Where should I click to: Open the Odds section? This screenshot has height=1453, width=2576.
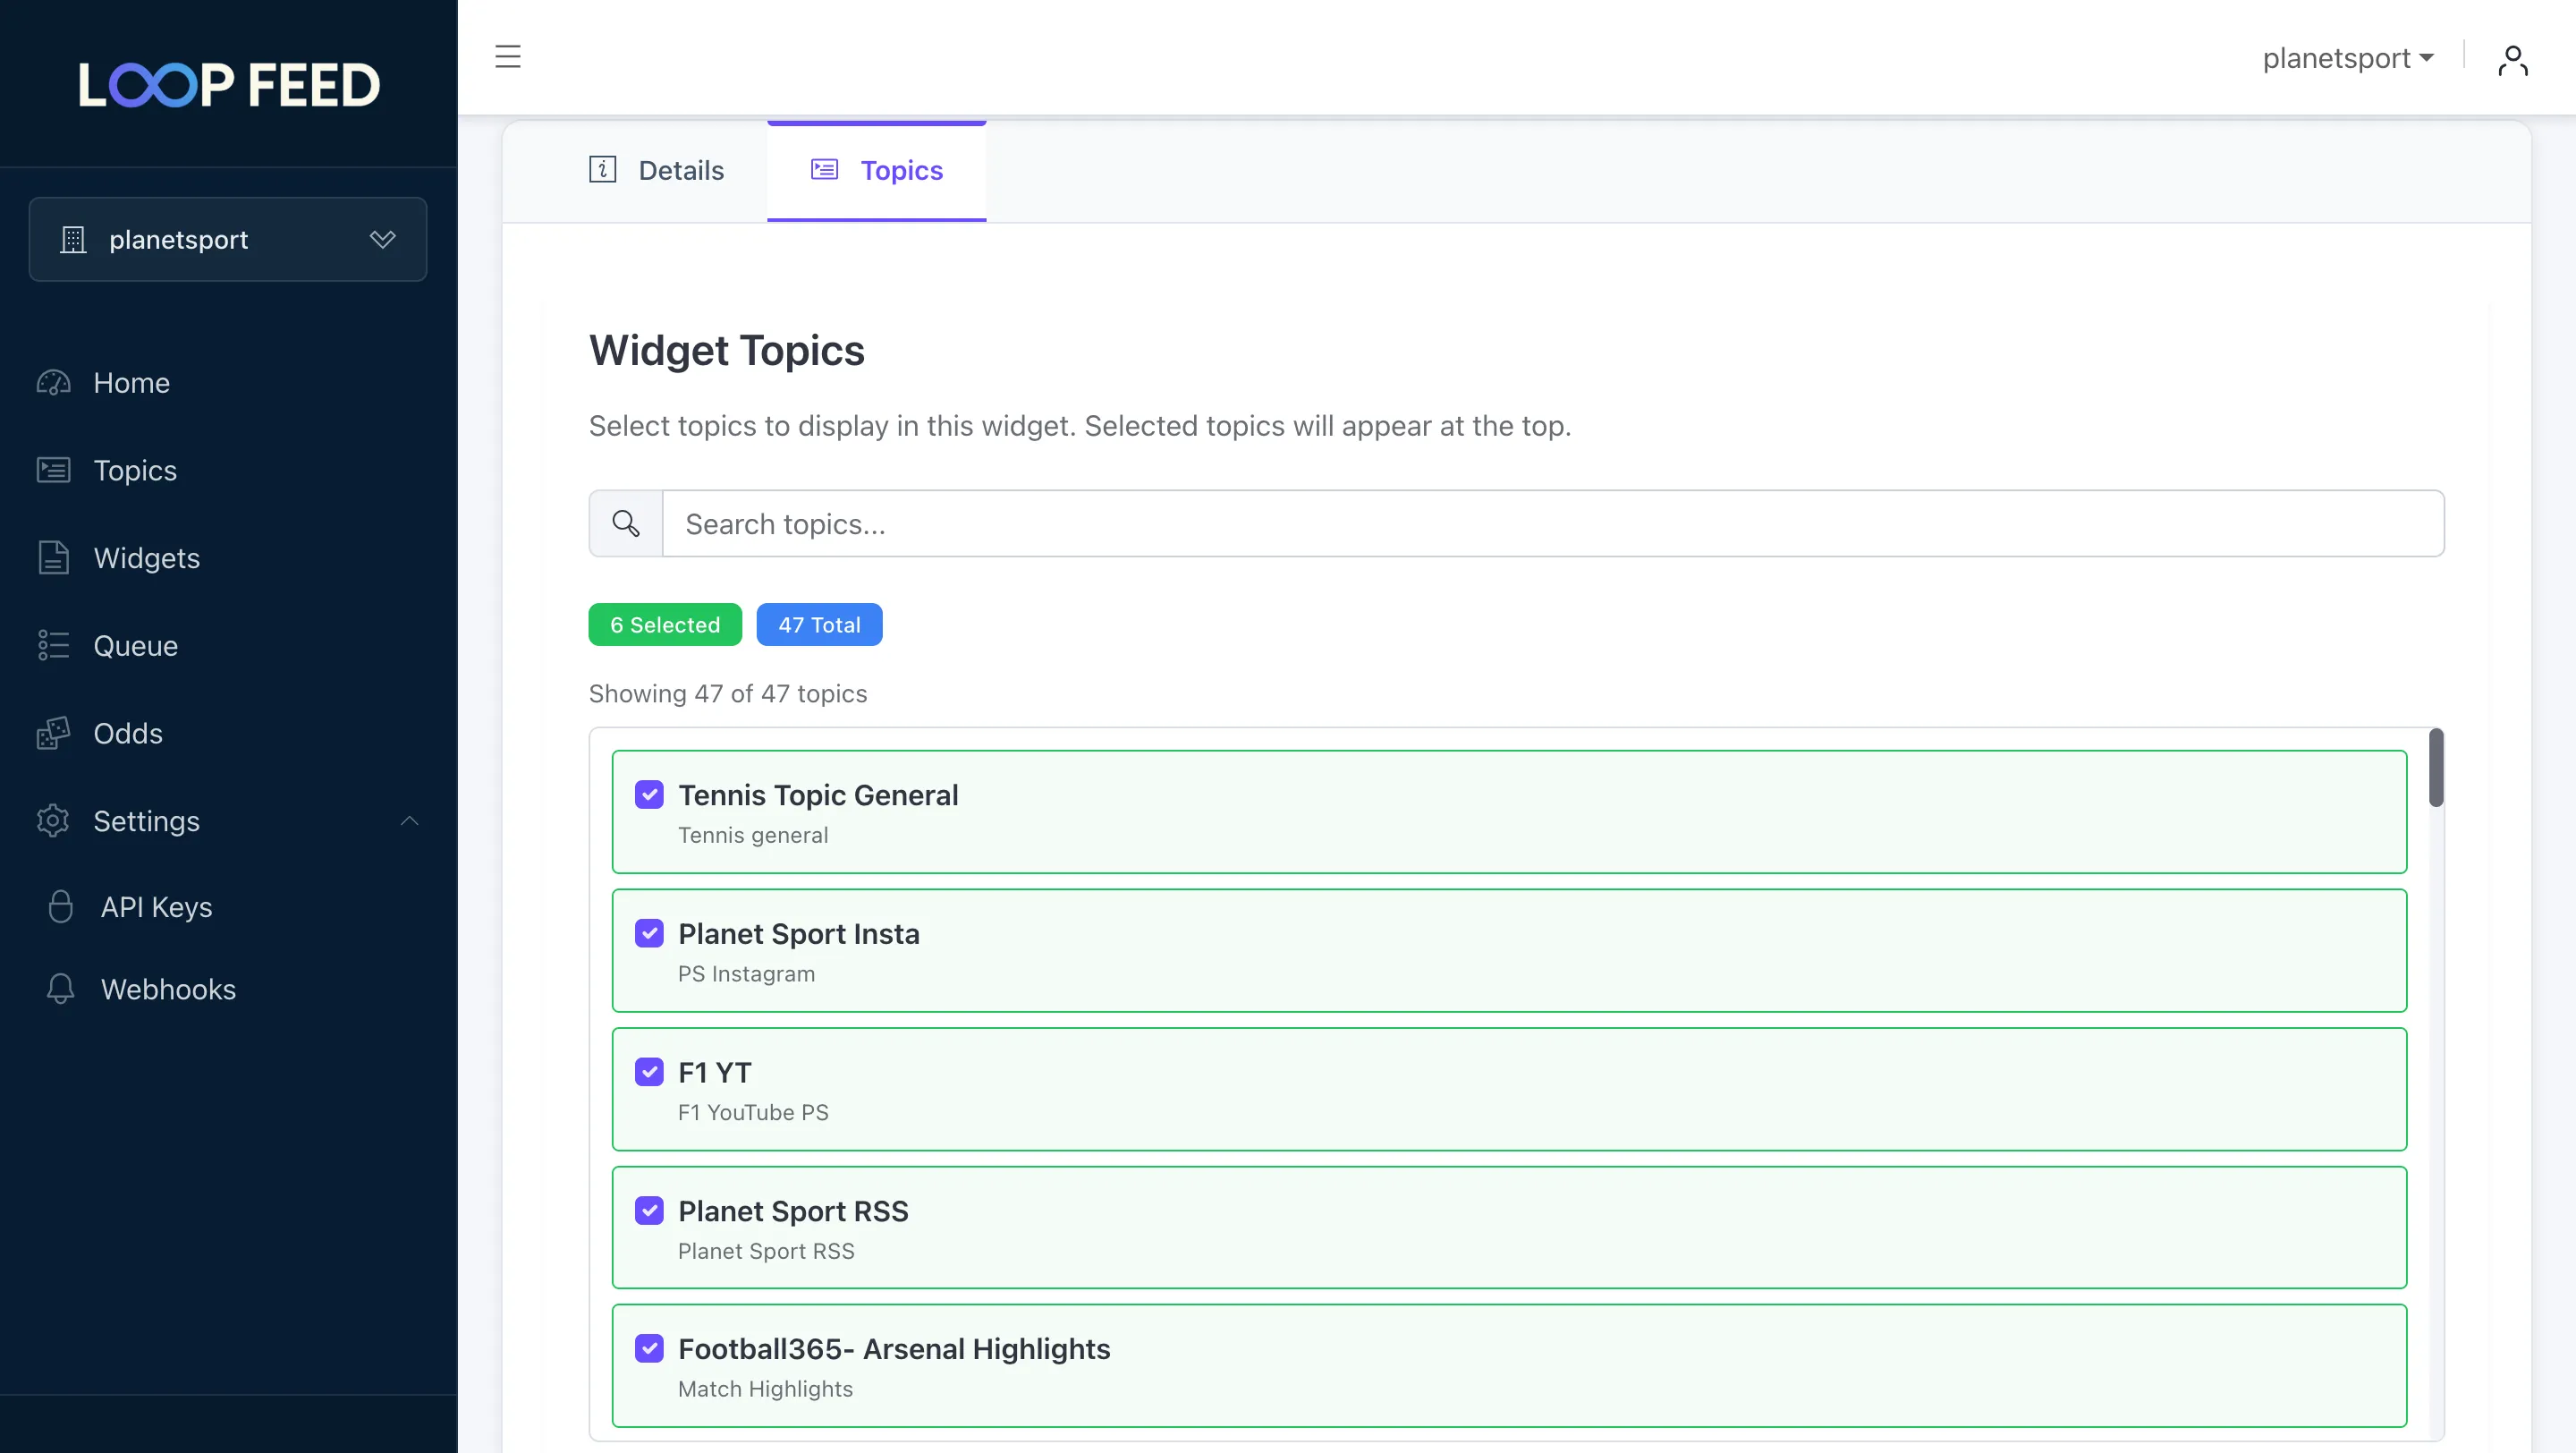click(x=128, y=732)
